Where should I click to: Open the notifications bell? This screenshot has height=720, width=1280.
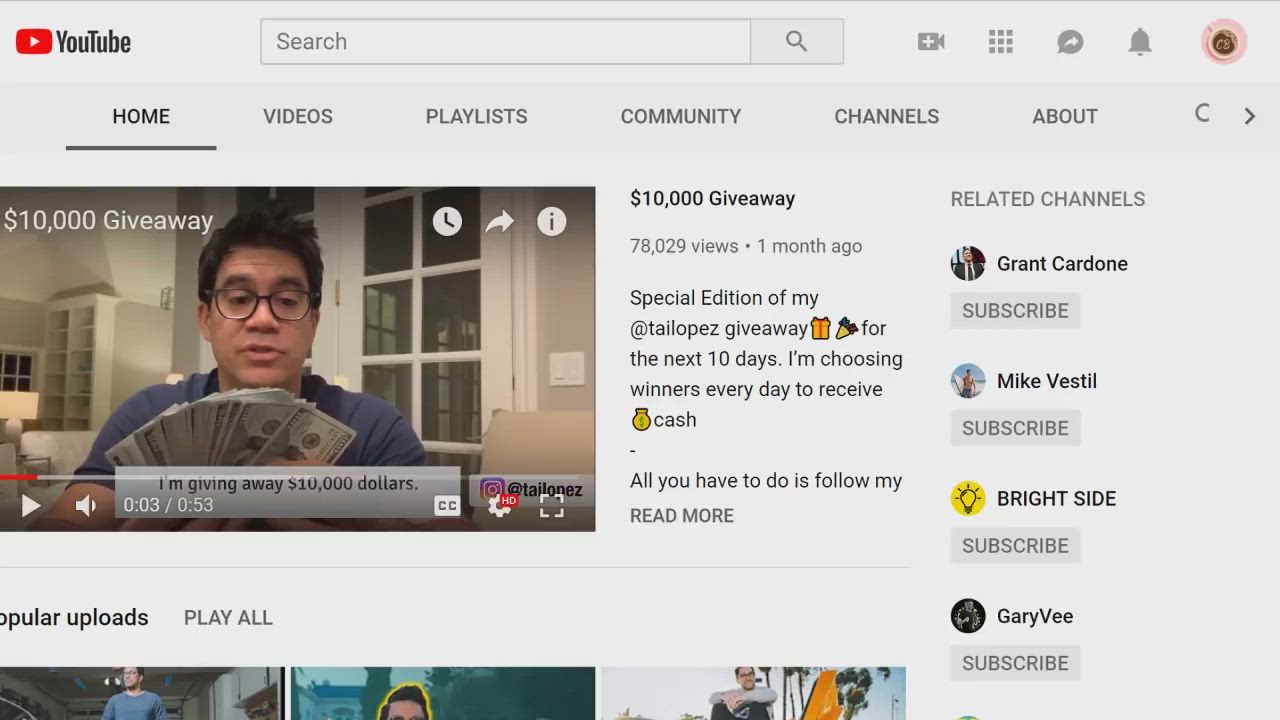[x=1140, y=41]
